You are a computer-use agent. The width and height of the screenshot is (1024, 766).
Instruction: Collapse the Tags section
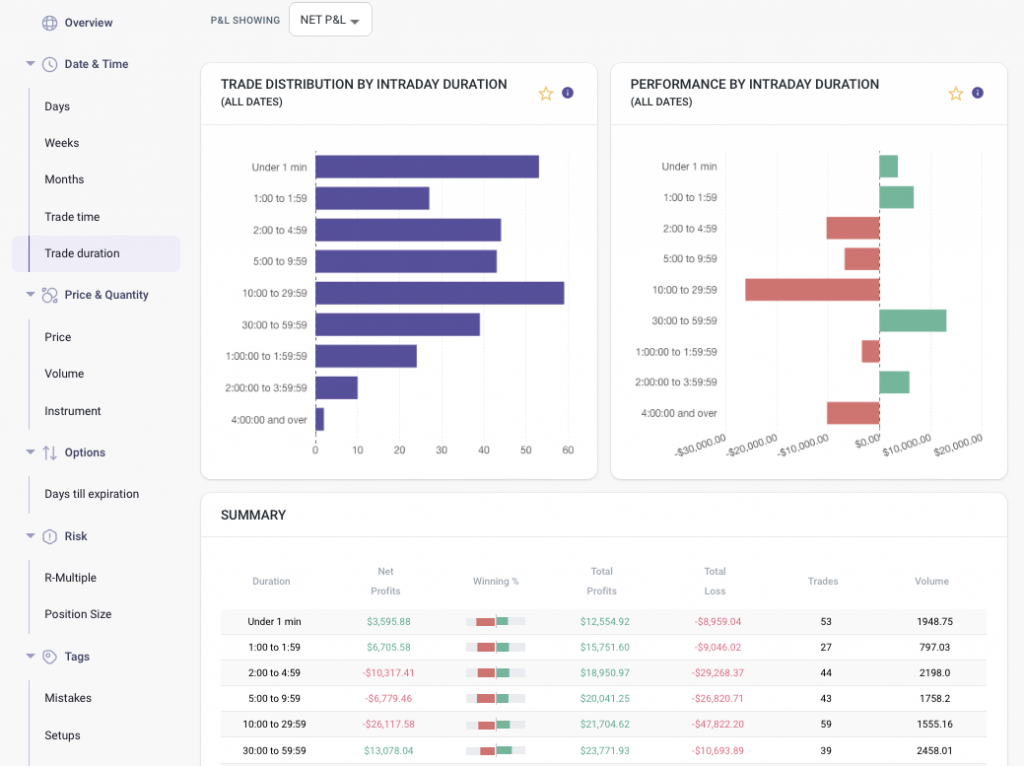[30, 656]
